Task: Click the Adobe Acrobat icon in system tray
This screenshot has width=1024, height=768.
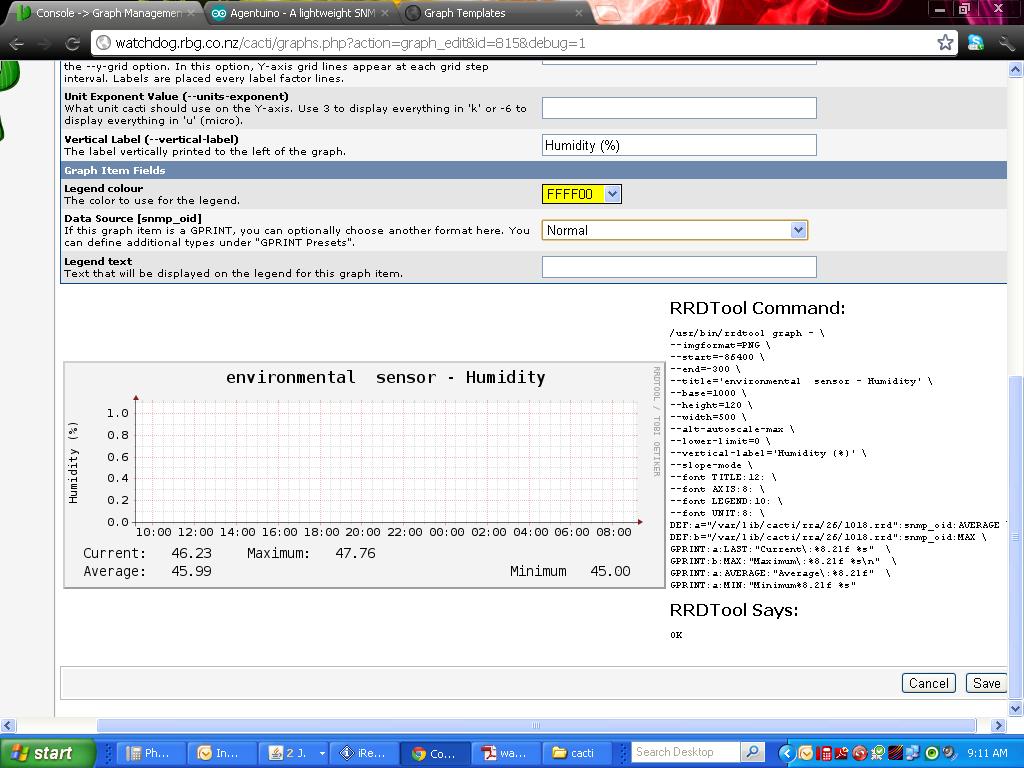Action: [840, 753]
